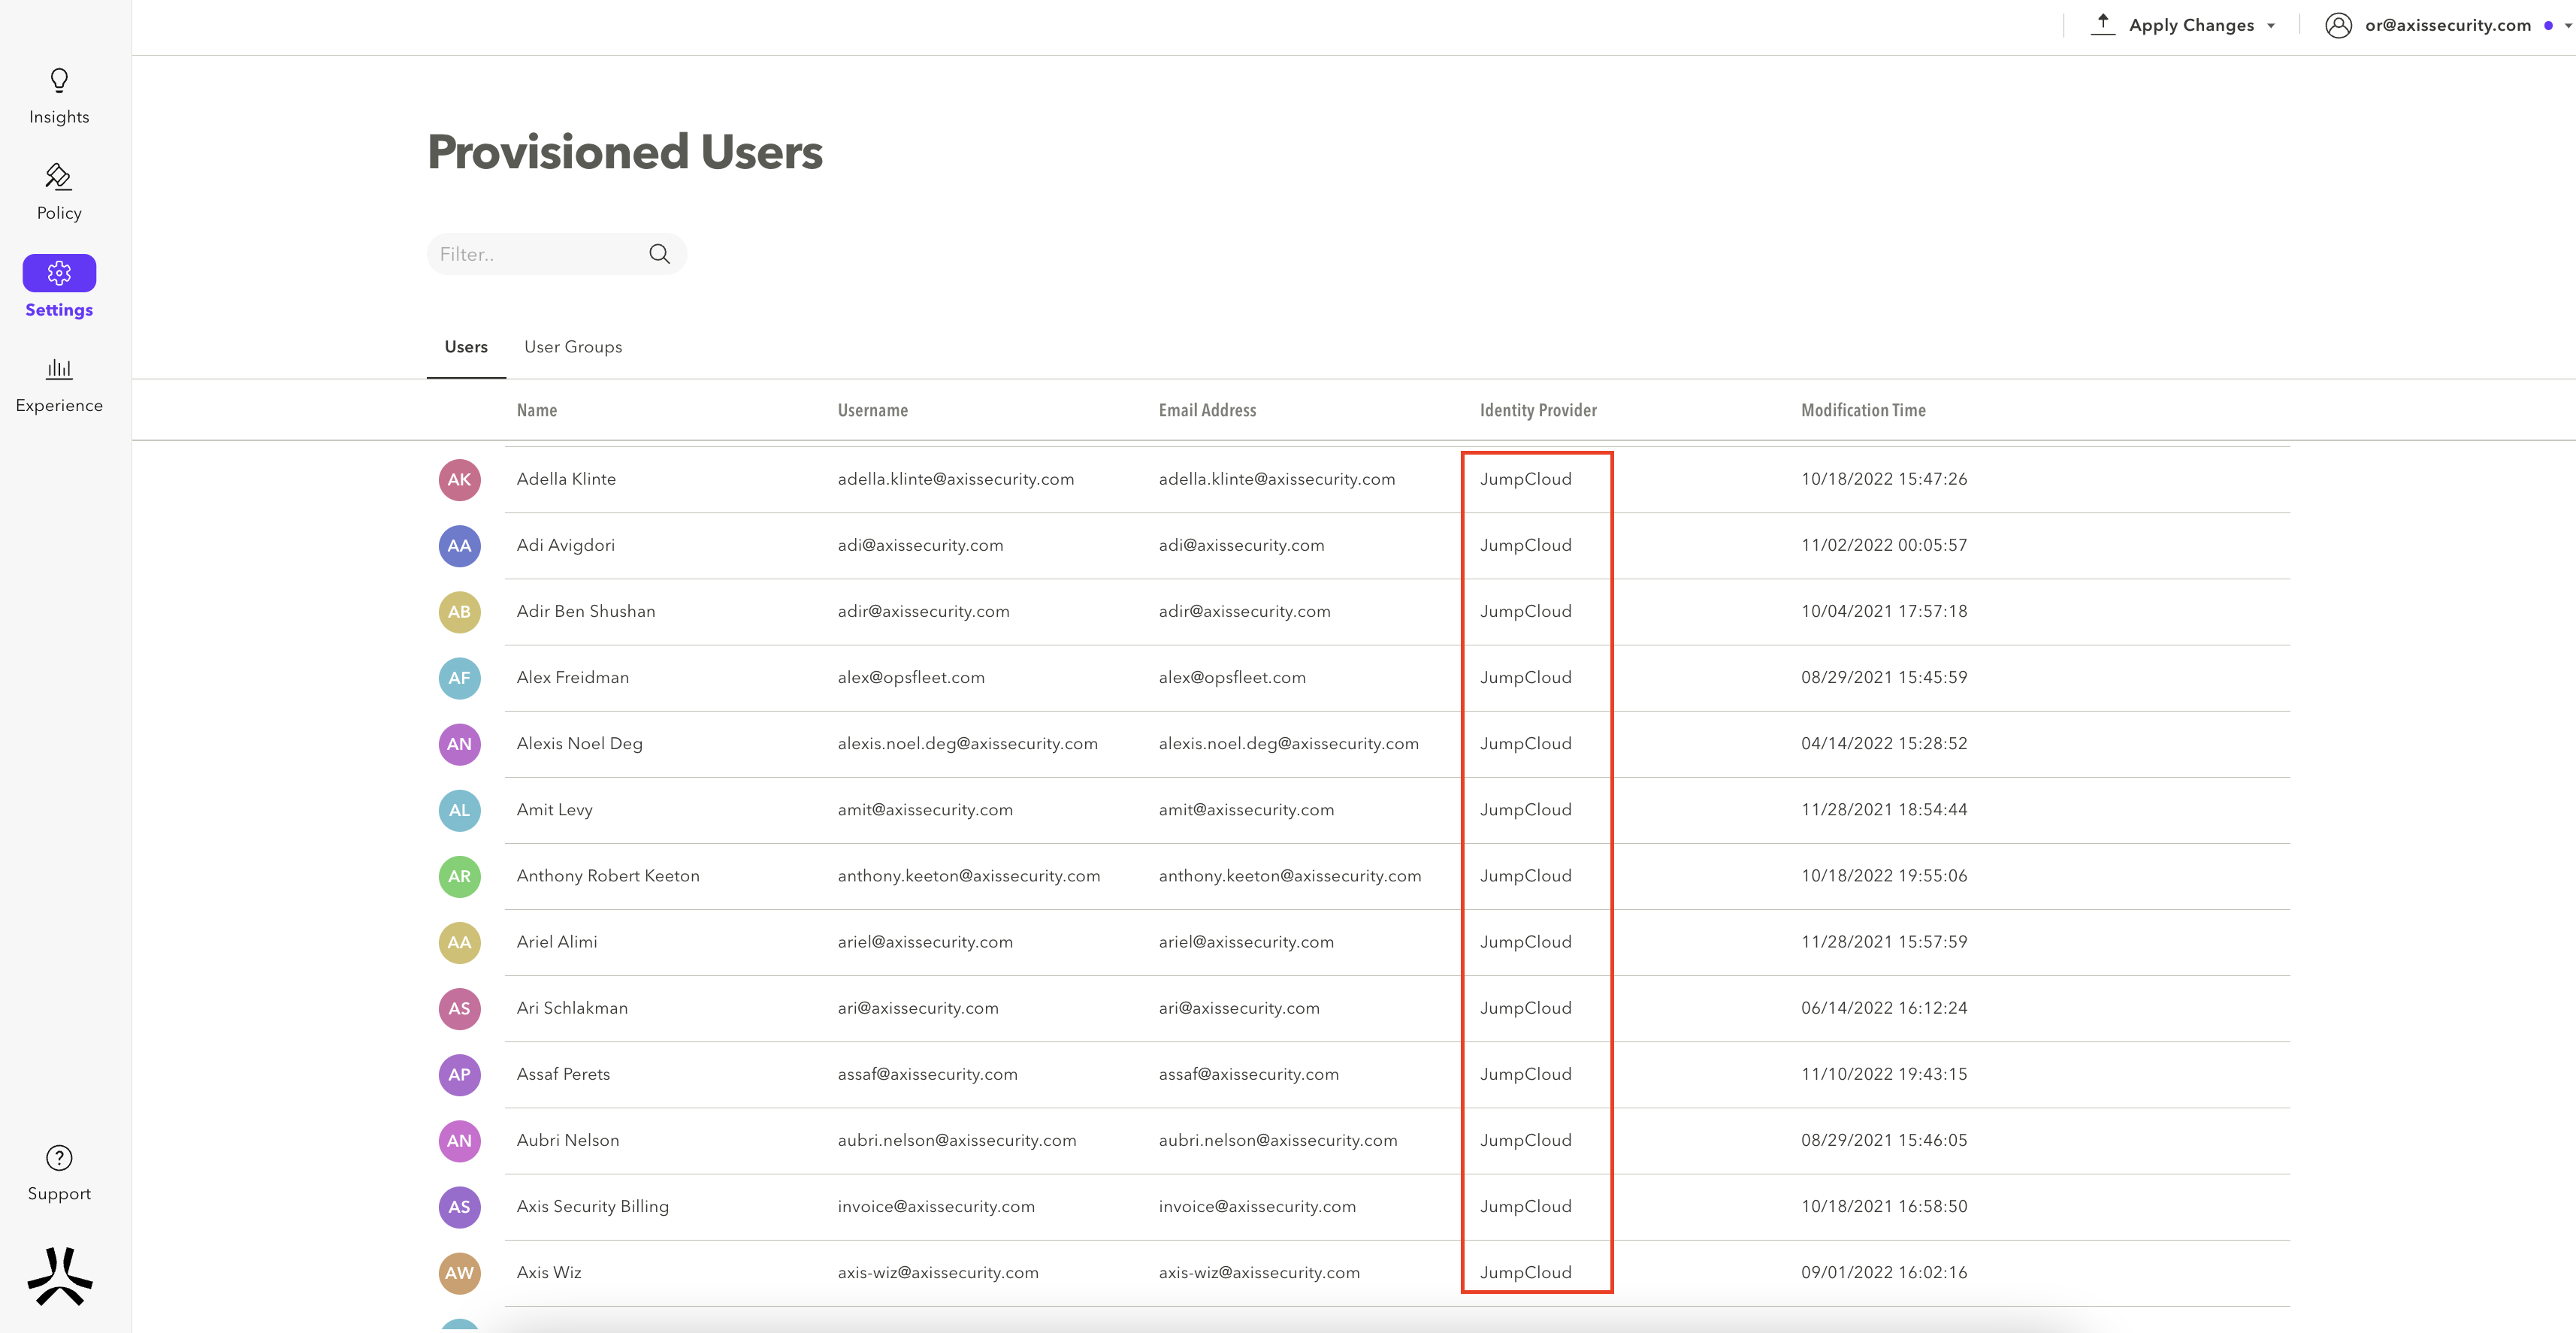Select username alexis.noel.deg@axissecurity.com
2576x1333 pixels.
coord(967,743)
